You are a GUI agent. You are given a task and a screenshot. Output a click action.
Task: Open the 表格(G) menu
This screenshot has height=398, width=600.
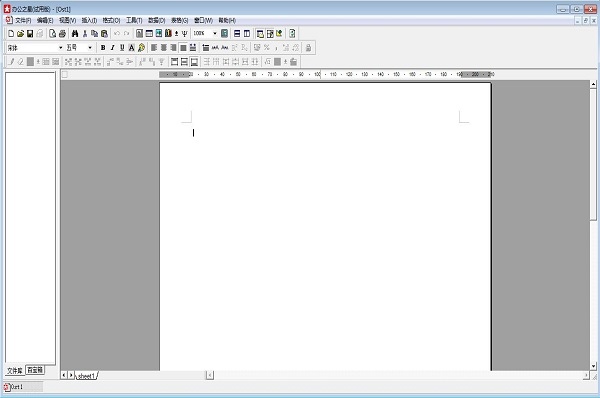[x=179, y=20]
